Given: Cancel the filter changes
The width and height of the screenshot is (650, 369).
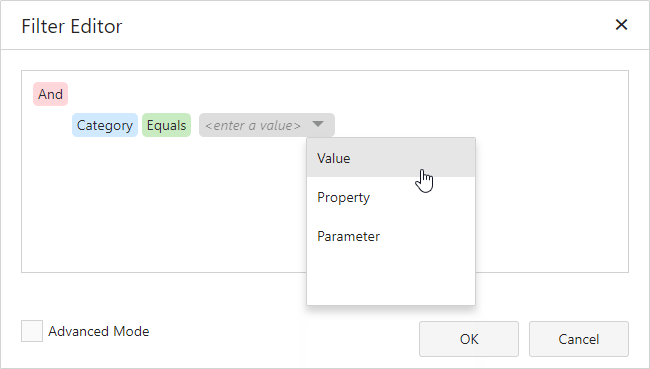Looking at the screenshot, I should coord(579,339).
